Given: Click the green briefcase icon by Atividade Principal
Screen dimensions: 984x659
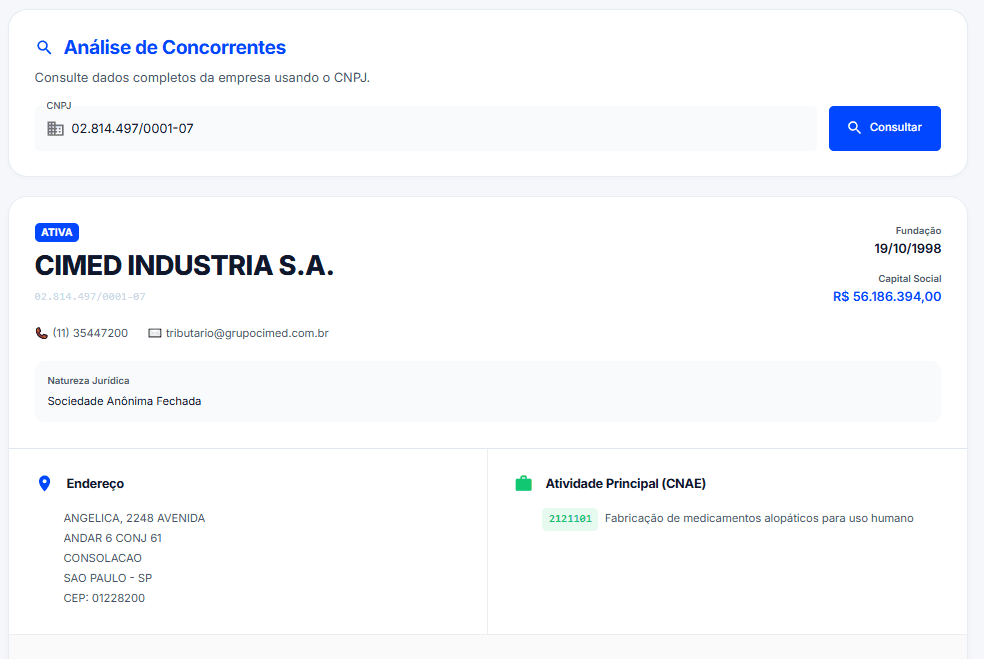Looking at the screenshot, I should 523,484.
